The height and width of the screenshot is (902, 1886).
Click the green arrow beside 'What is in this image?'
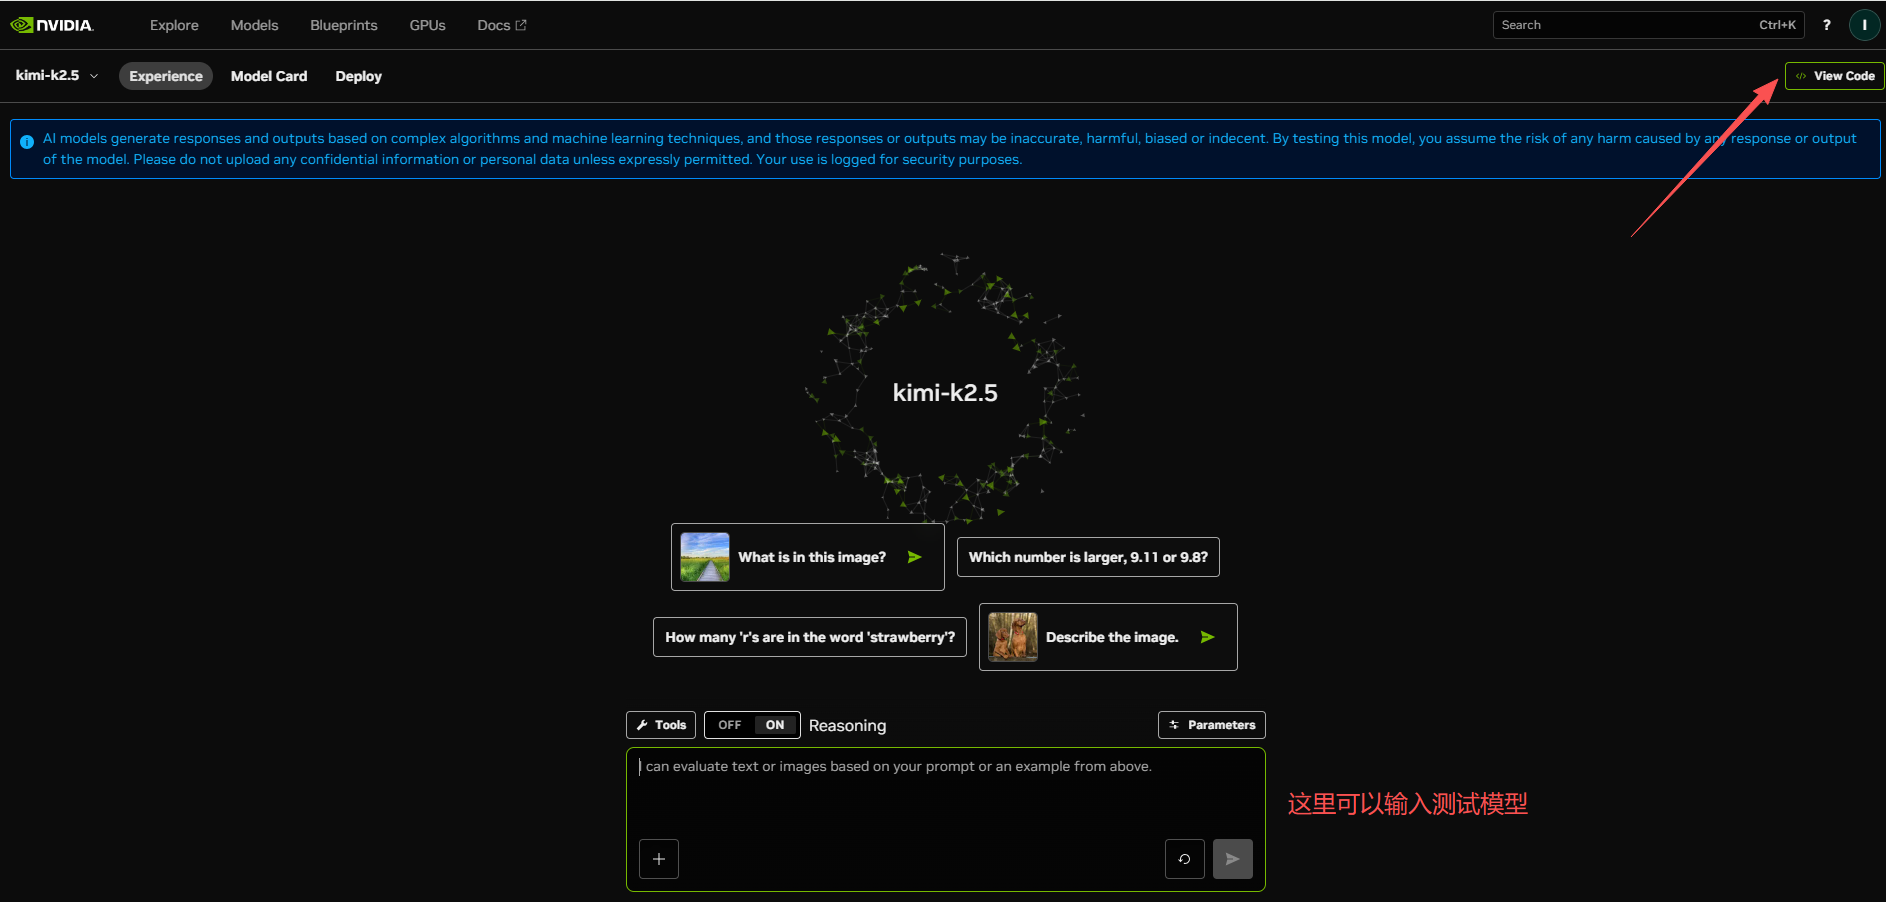(914, 557)
